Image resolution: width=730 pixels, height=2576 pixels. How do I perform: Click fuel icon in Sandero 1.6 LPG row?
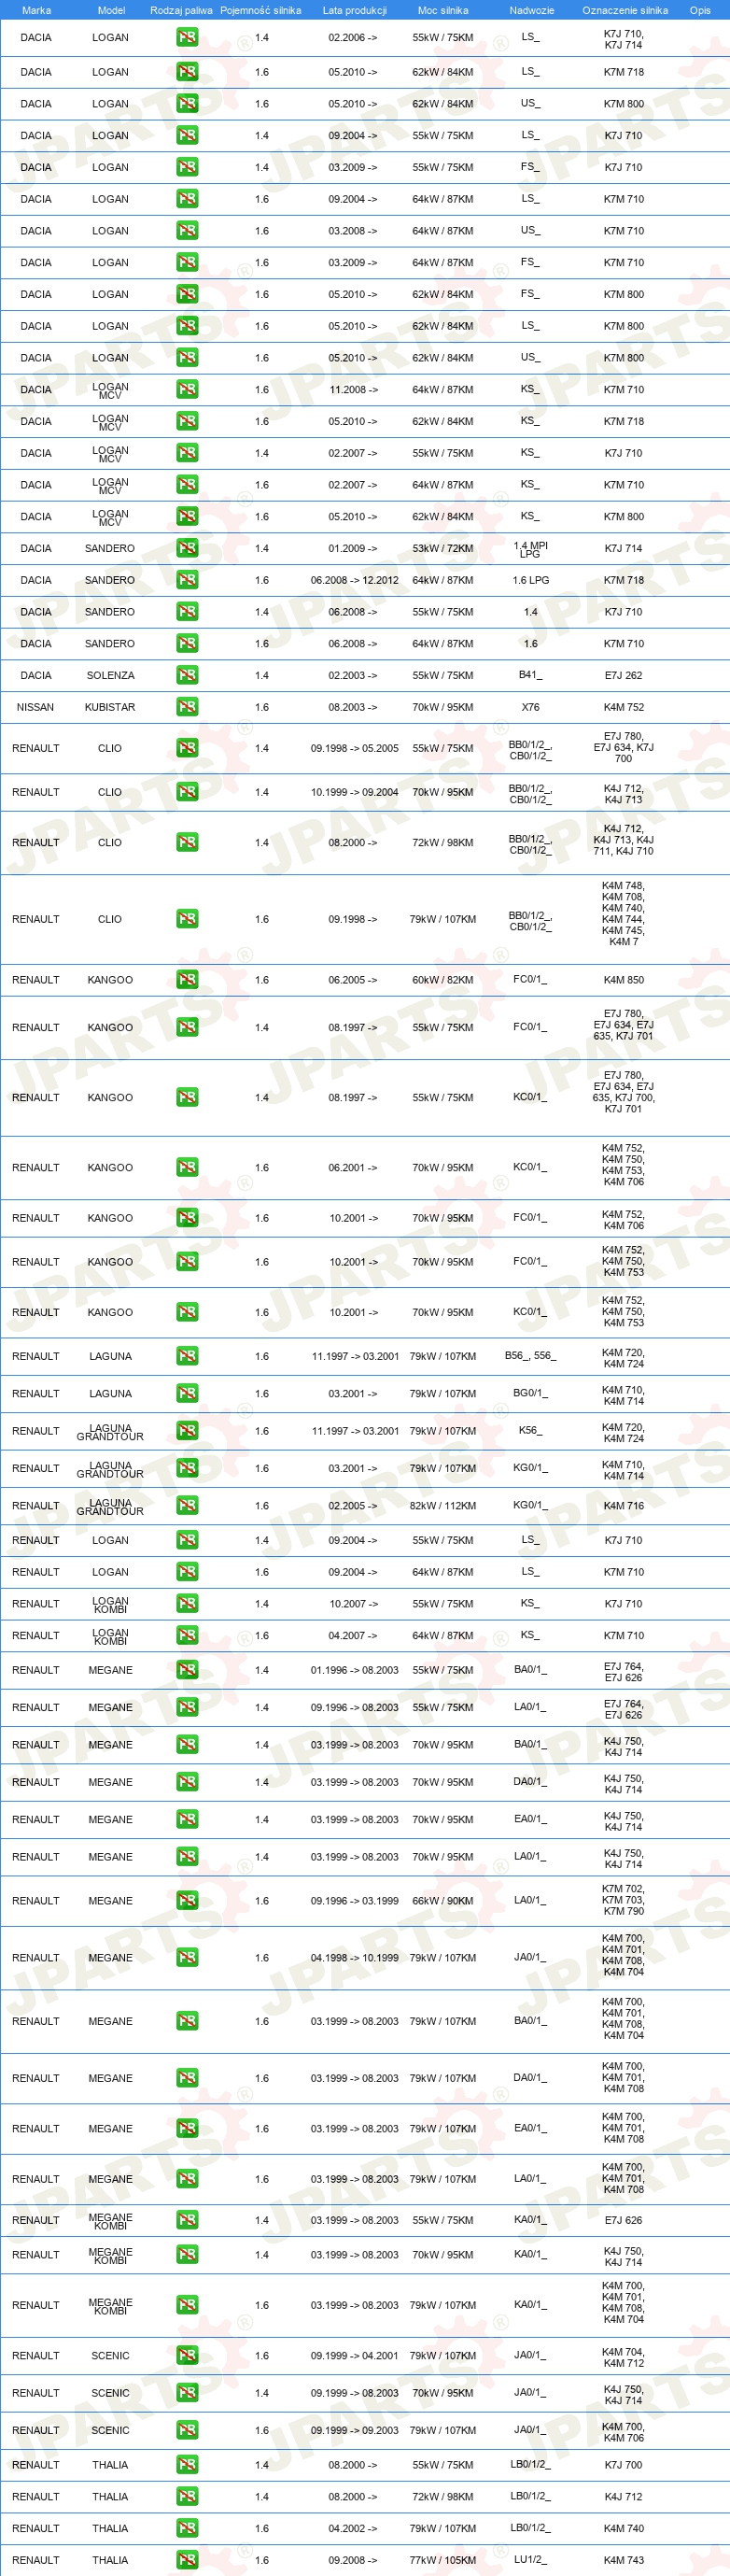[x=187, y=580]
